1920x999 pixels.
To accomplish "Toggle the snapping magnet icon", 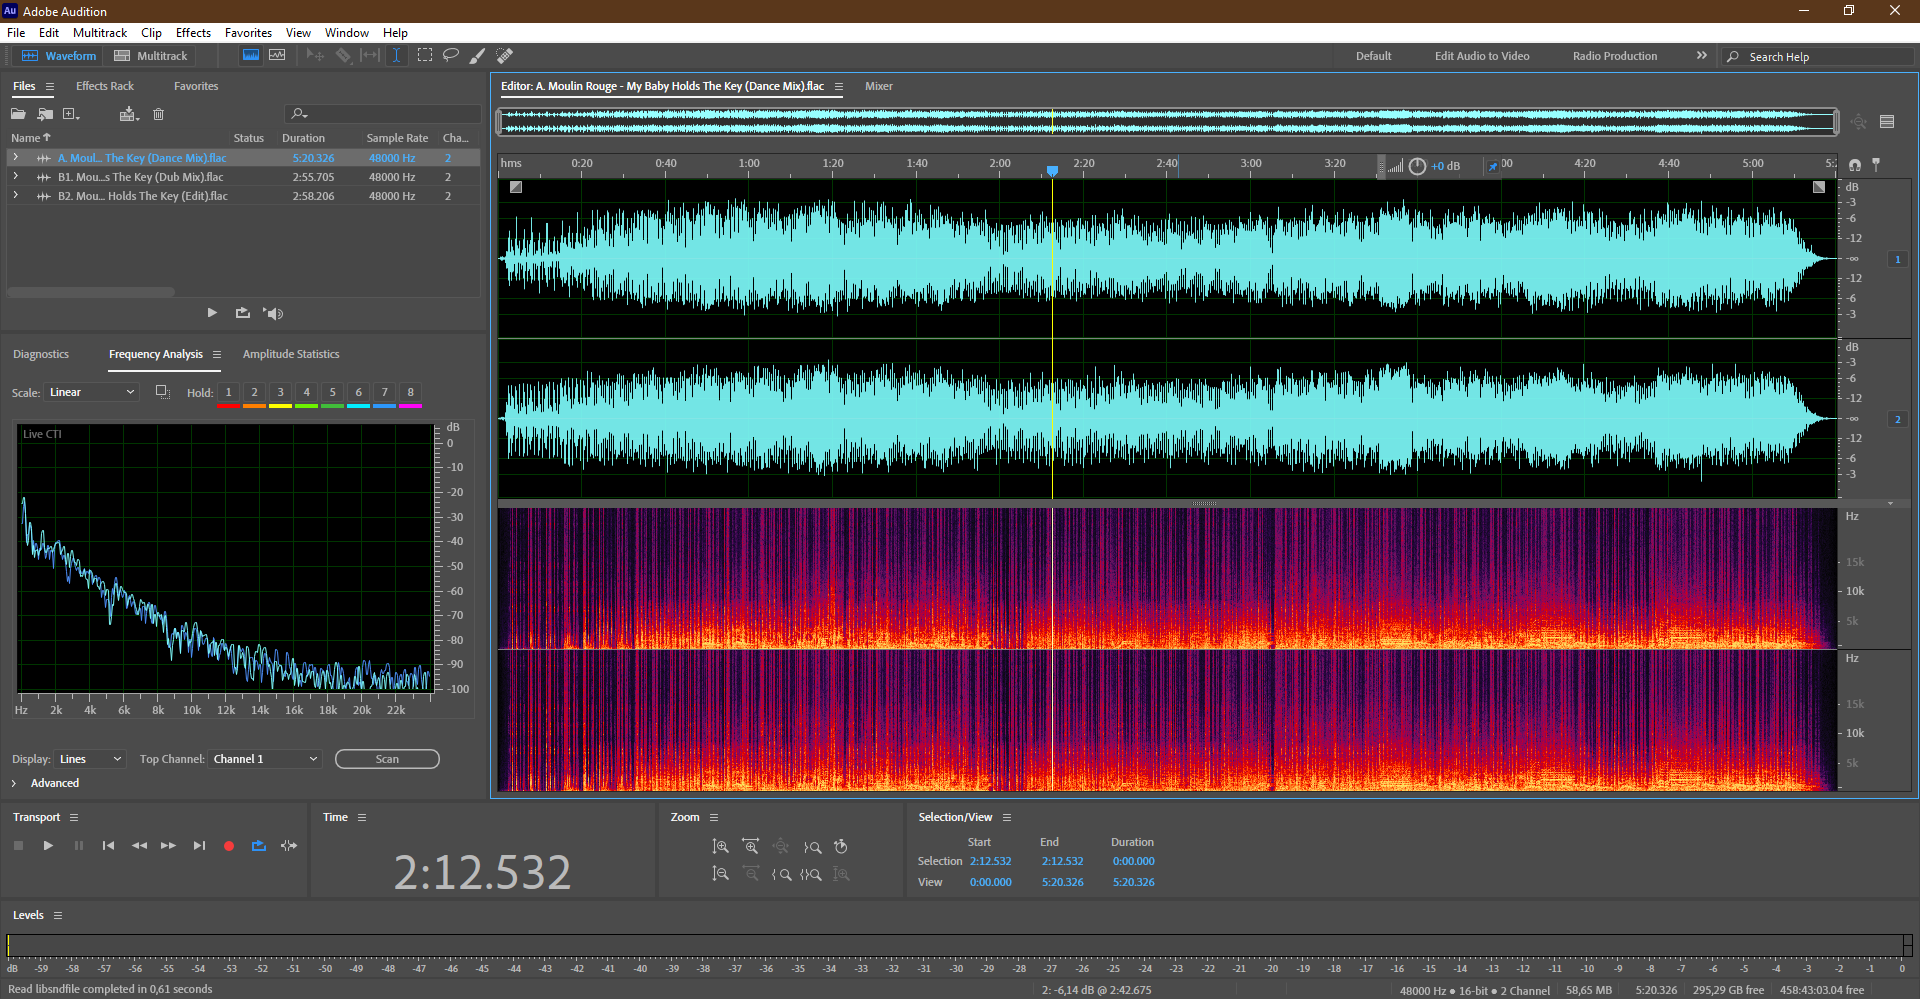I will click(1855, 165).
